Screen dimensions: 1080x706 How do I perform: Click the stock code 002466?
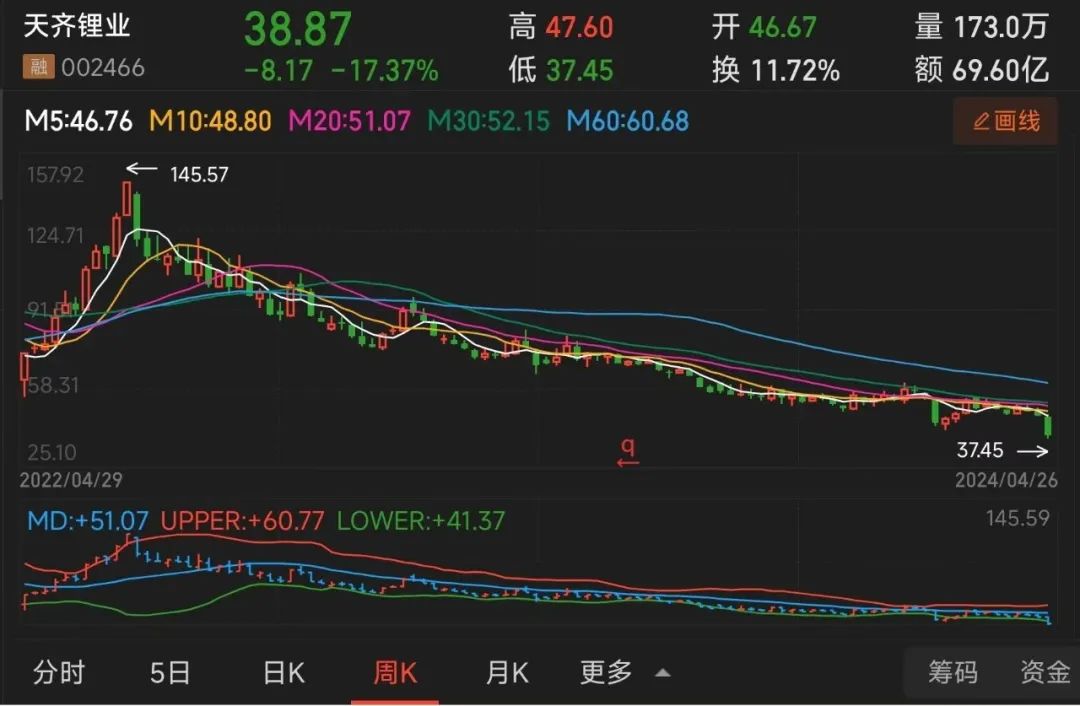(x=103, y=68)
